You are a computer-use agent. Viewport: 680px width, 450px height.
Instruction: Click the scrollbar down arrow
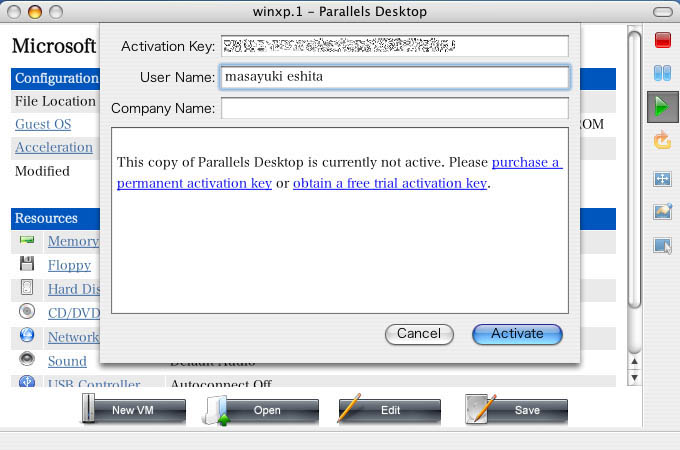[x=633, y=377]
